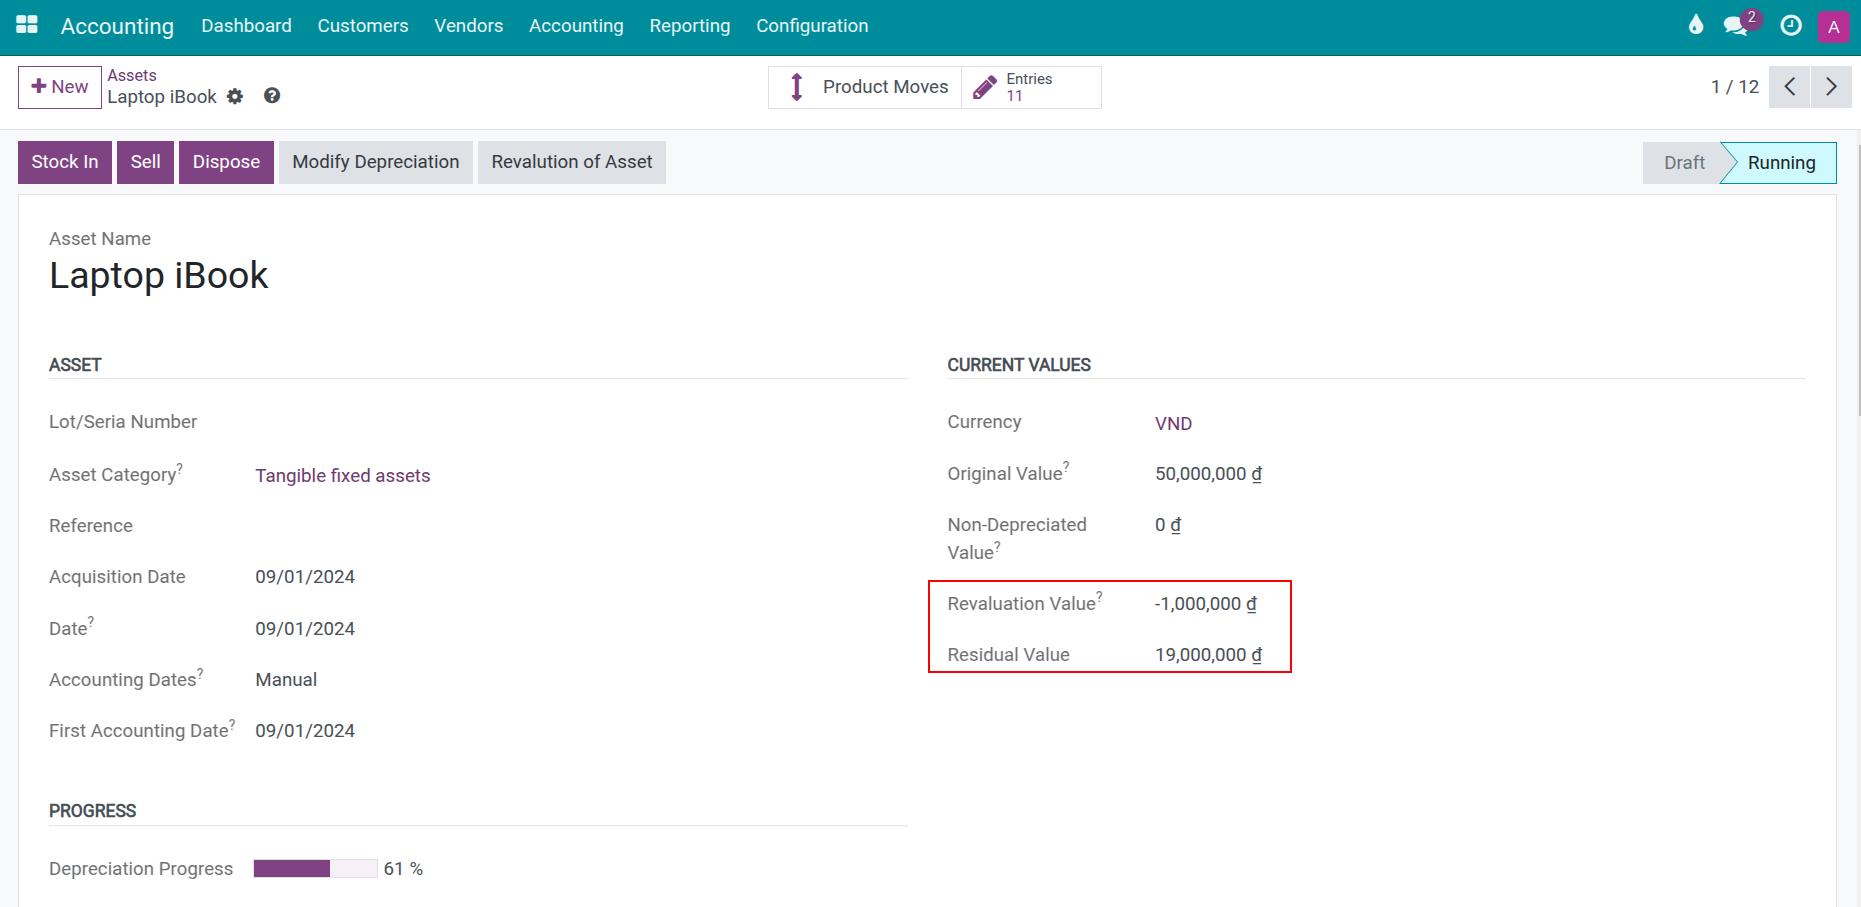This screenshot has width=1861, height=907.
Task: Open the conversations chat icon
Action: (x=1736, y=26)
